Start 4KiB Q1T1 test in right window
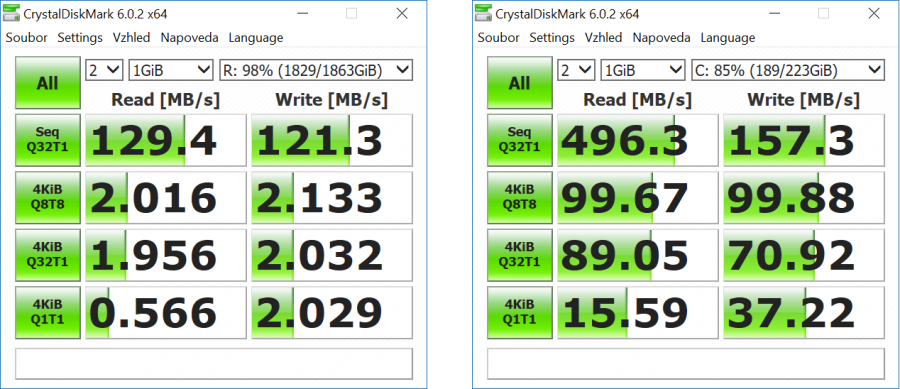The image size is (900, 389). click(x=519, y=312)
